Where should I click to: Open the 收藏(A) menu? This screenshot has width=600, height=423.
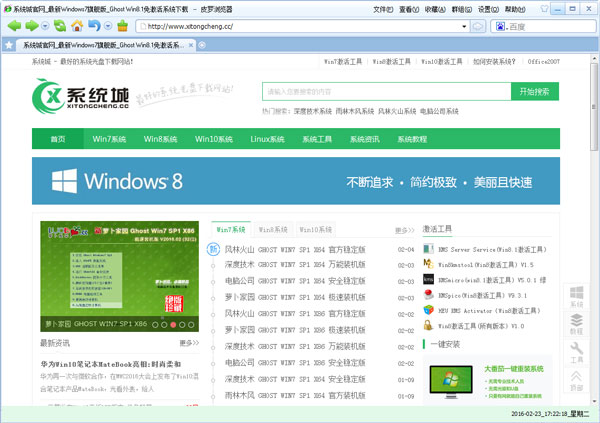[435, 9]
